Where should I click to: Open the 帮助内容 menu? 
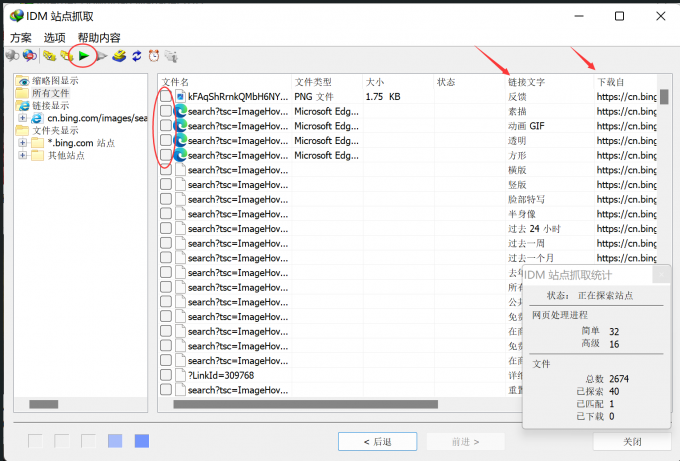(x=99, y=38)
